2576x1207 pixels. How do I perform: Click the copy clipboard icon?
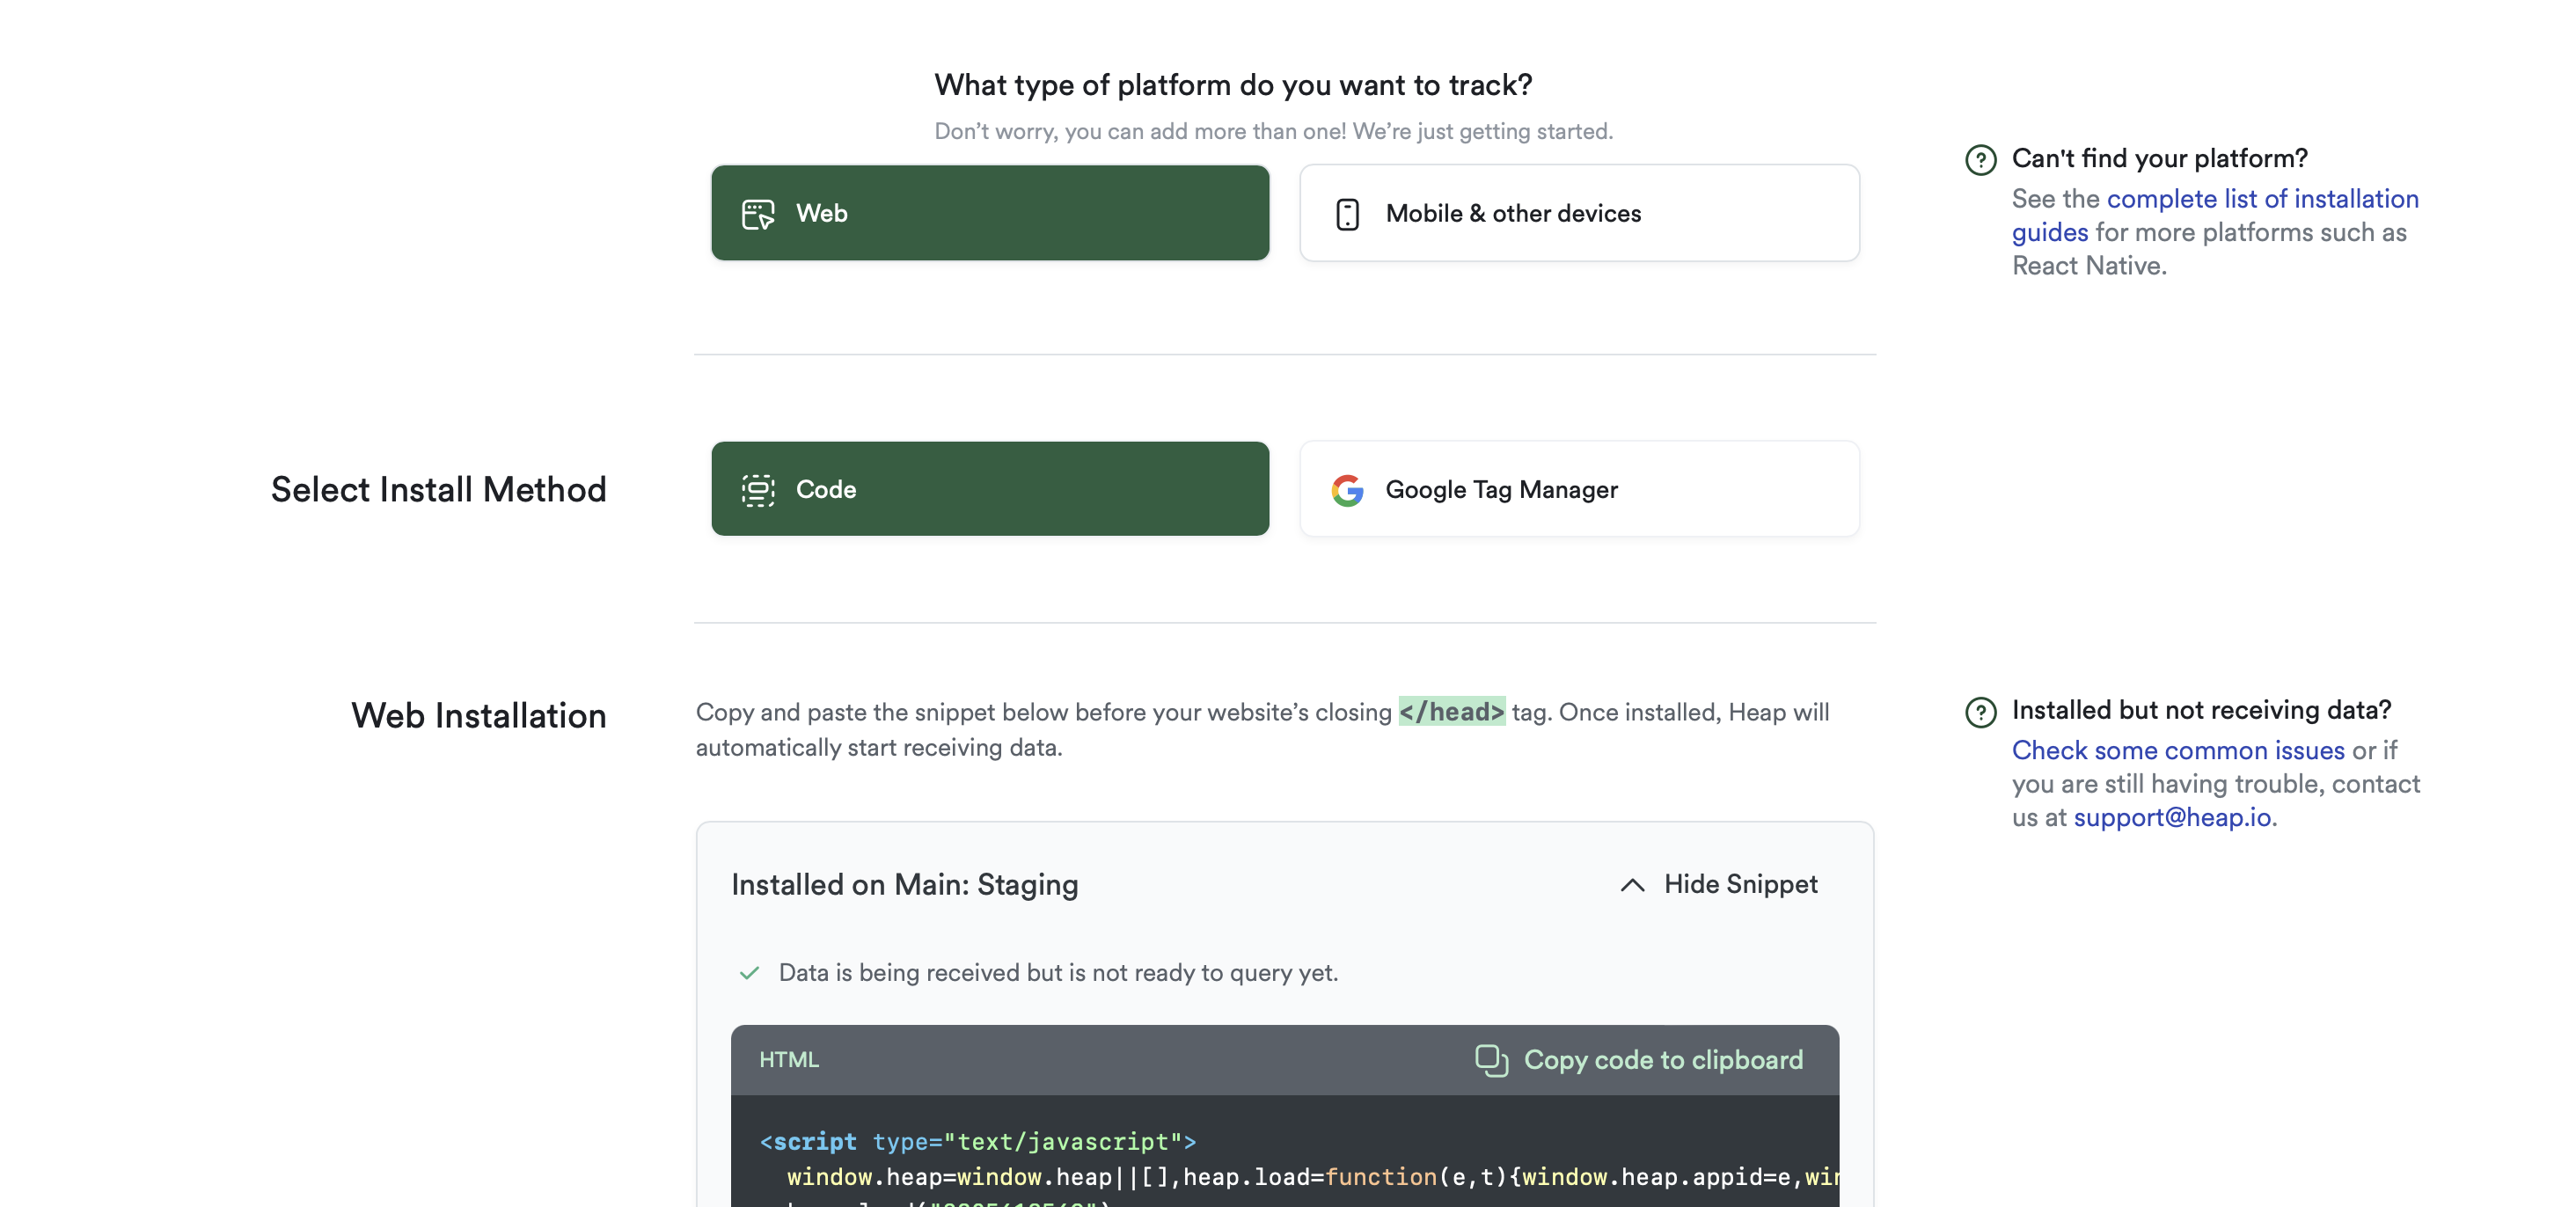coord(1491,1060)
